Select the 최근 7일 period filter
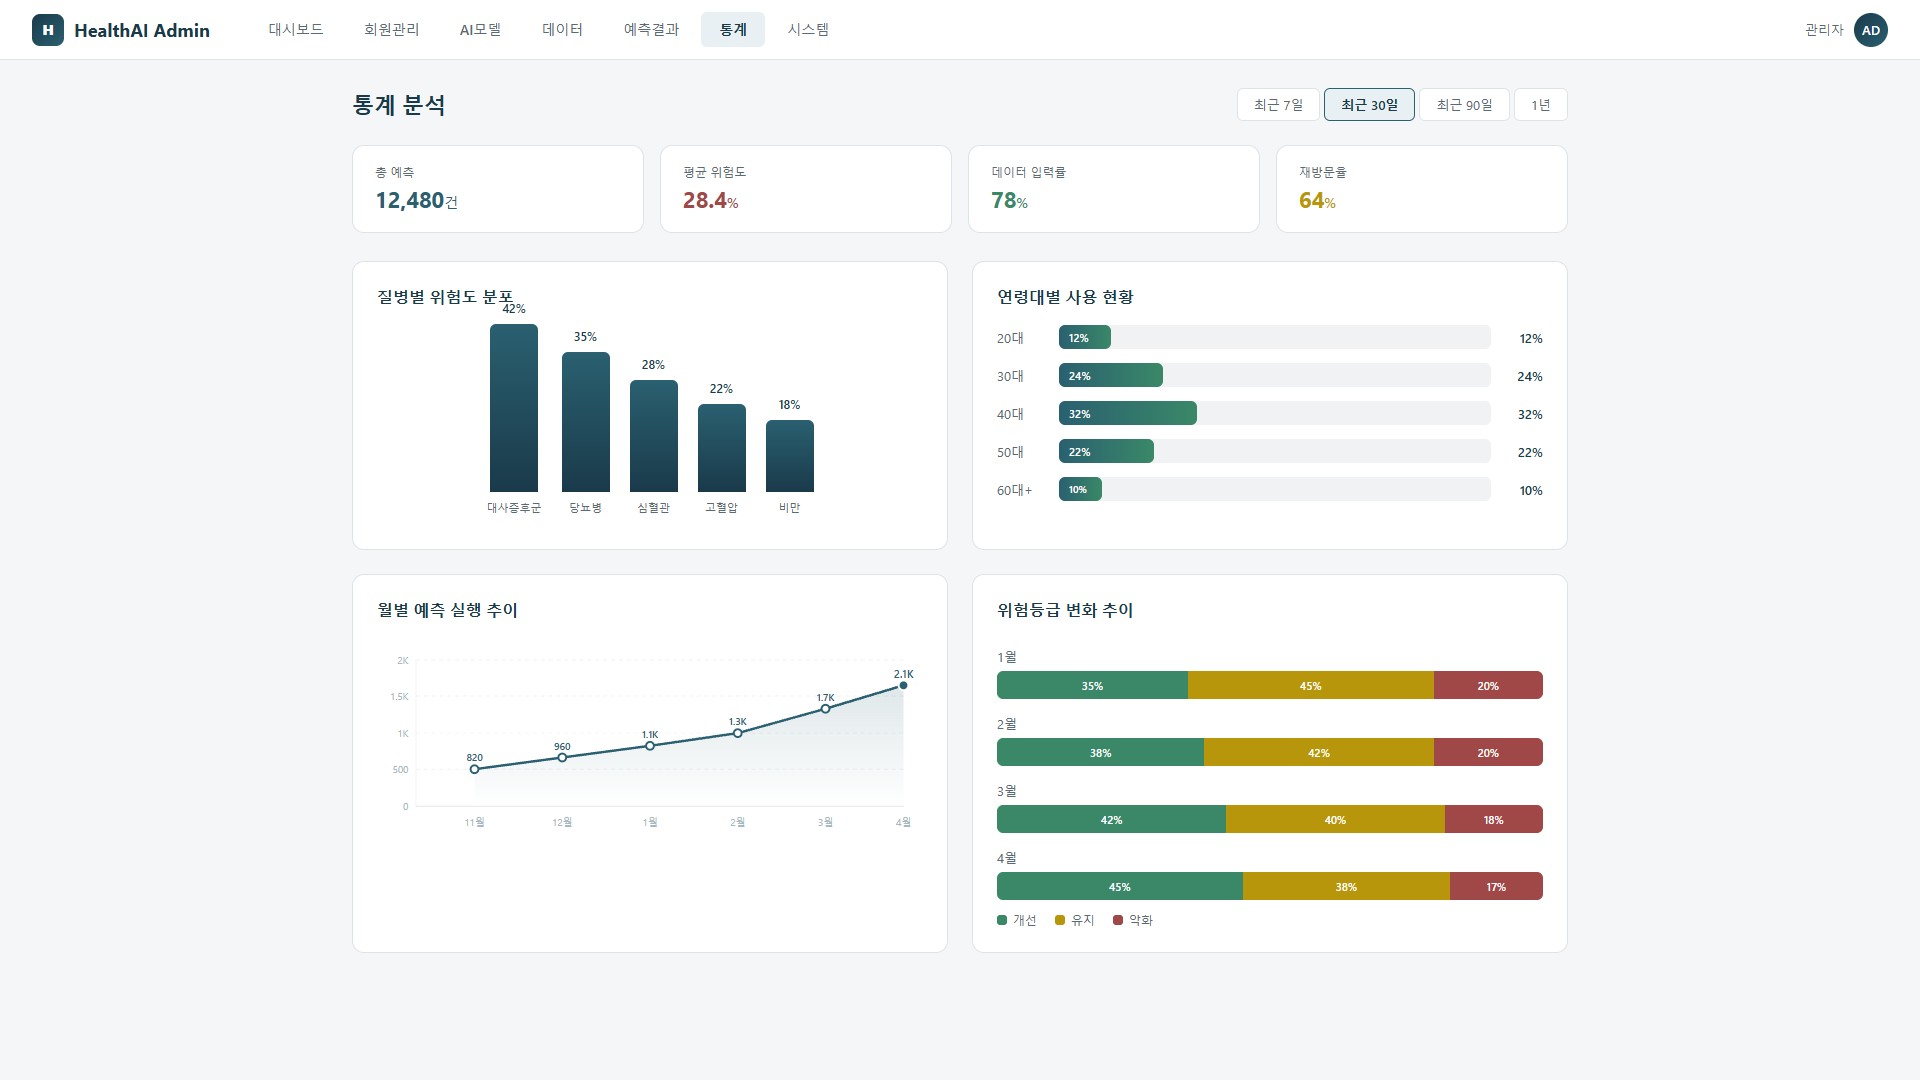This screenshot has height=1080, width=1920. point(1278,105)
